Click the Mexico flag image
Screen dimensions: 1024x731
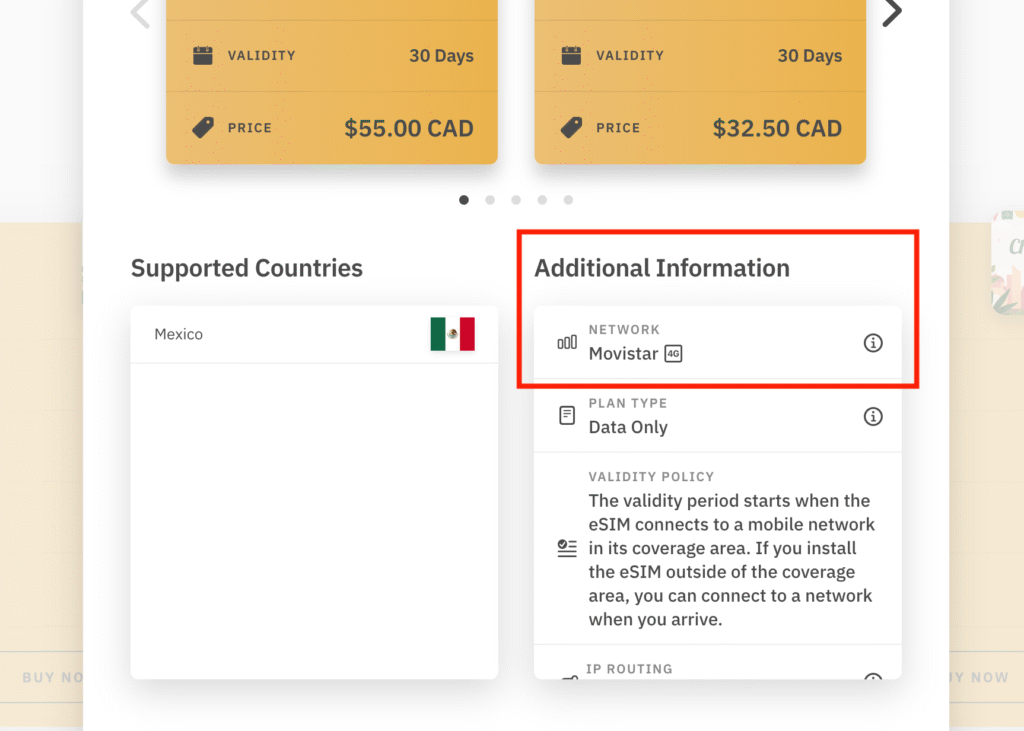[x=452, y=334]
